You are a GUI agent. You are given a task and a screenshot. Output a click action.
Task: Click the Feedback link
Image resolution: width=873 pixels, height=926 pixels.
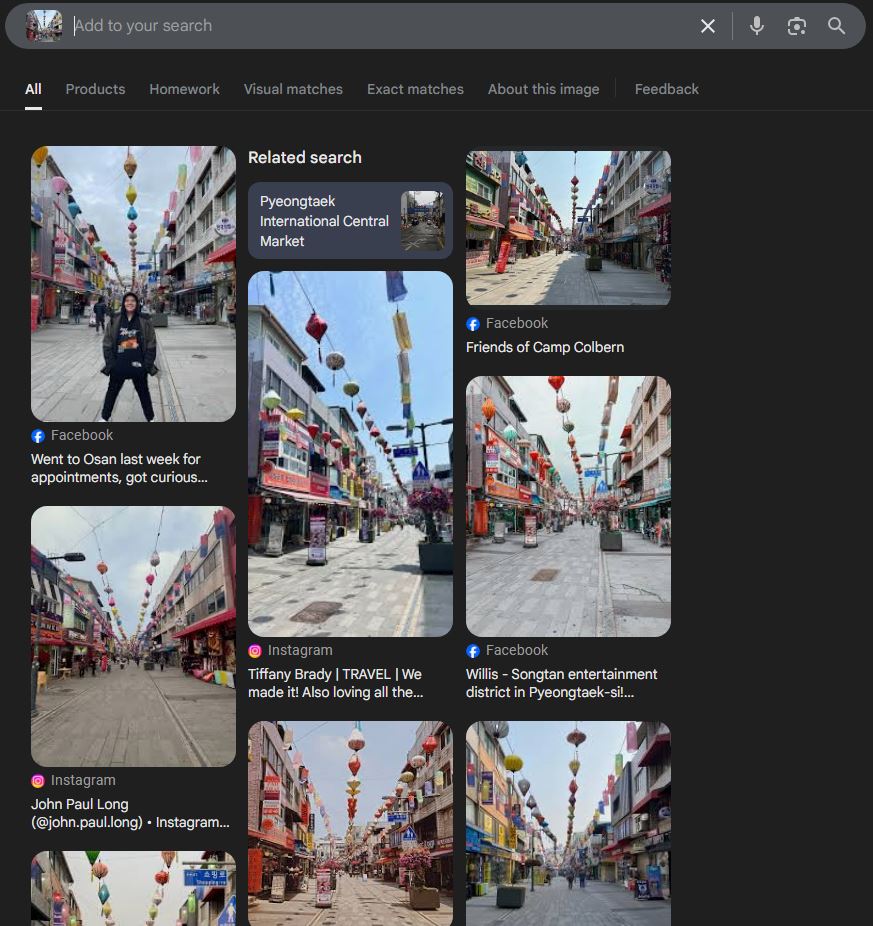(666, 89)
